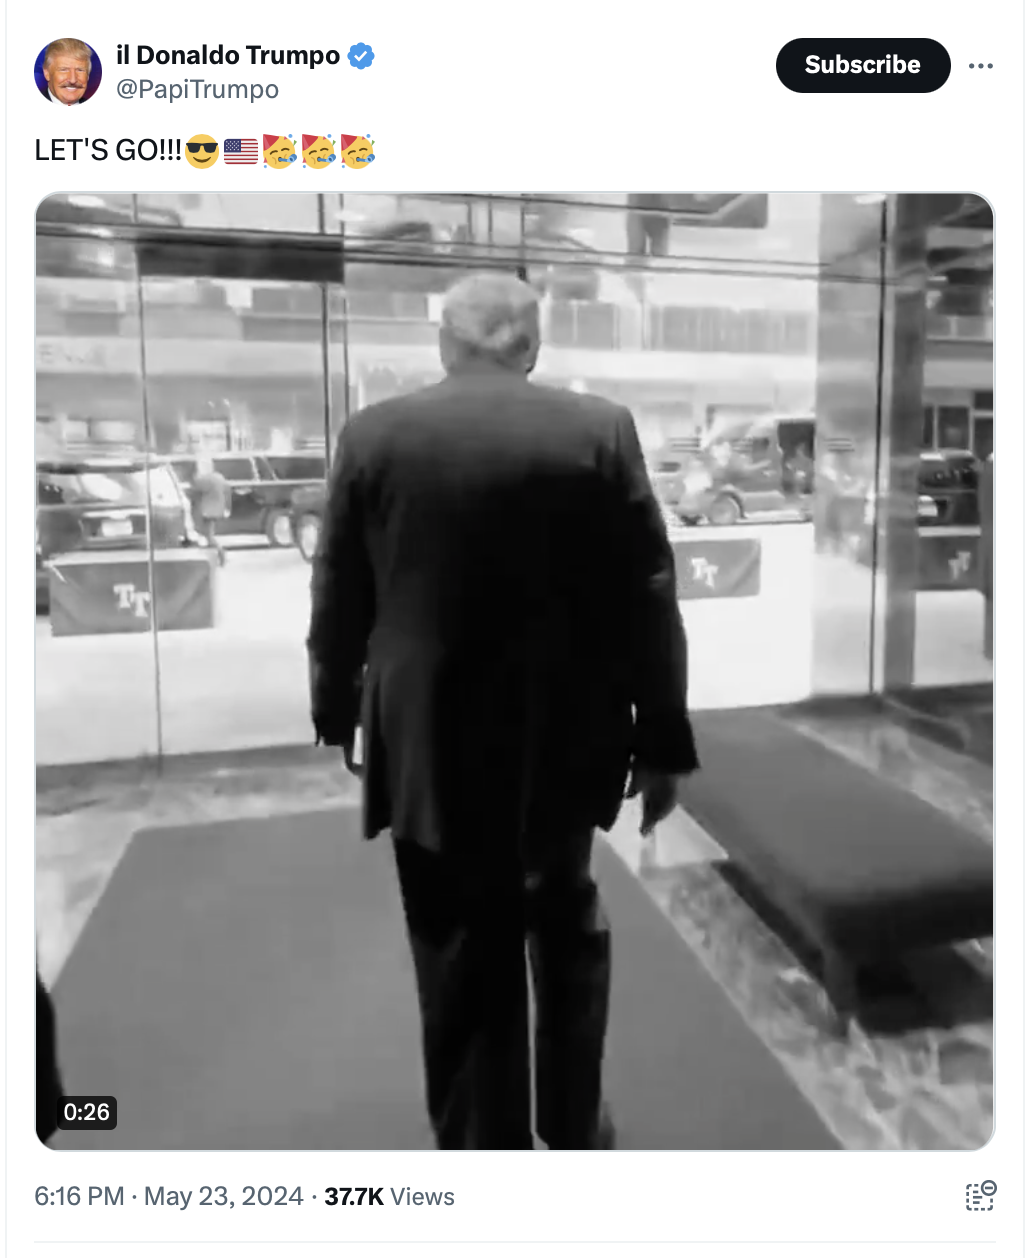Click the 0:26 video duration badge
This screenshot has width=1034, height=1258.
(x=87, y=1112)
